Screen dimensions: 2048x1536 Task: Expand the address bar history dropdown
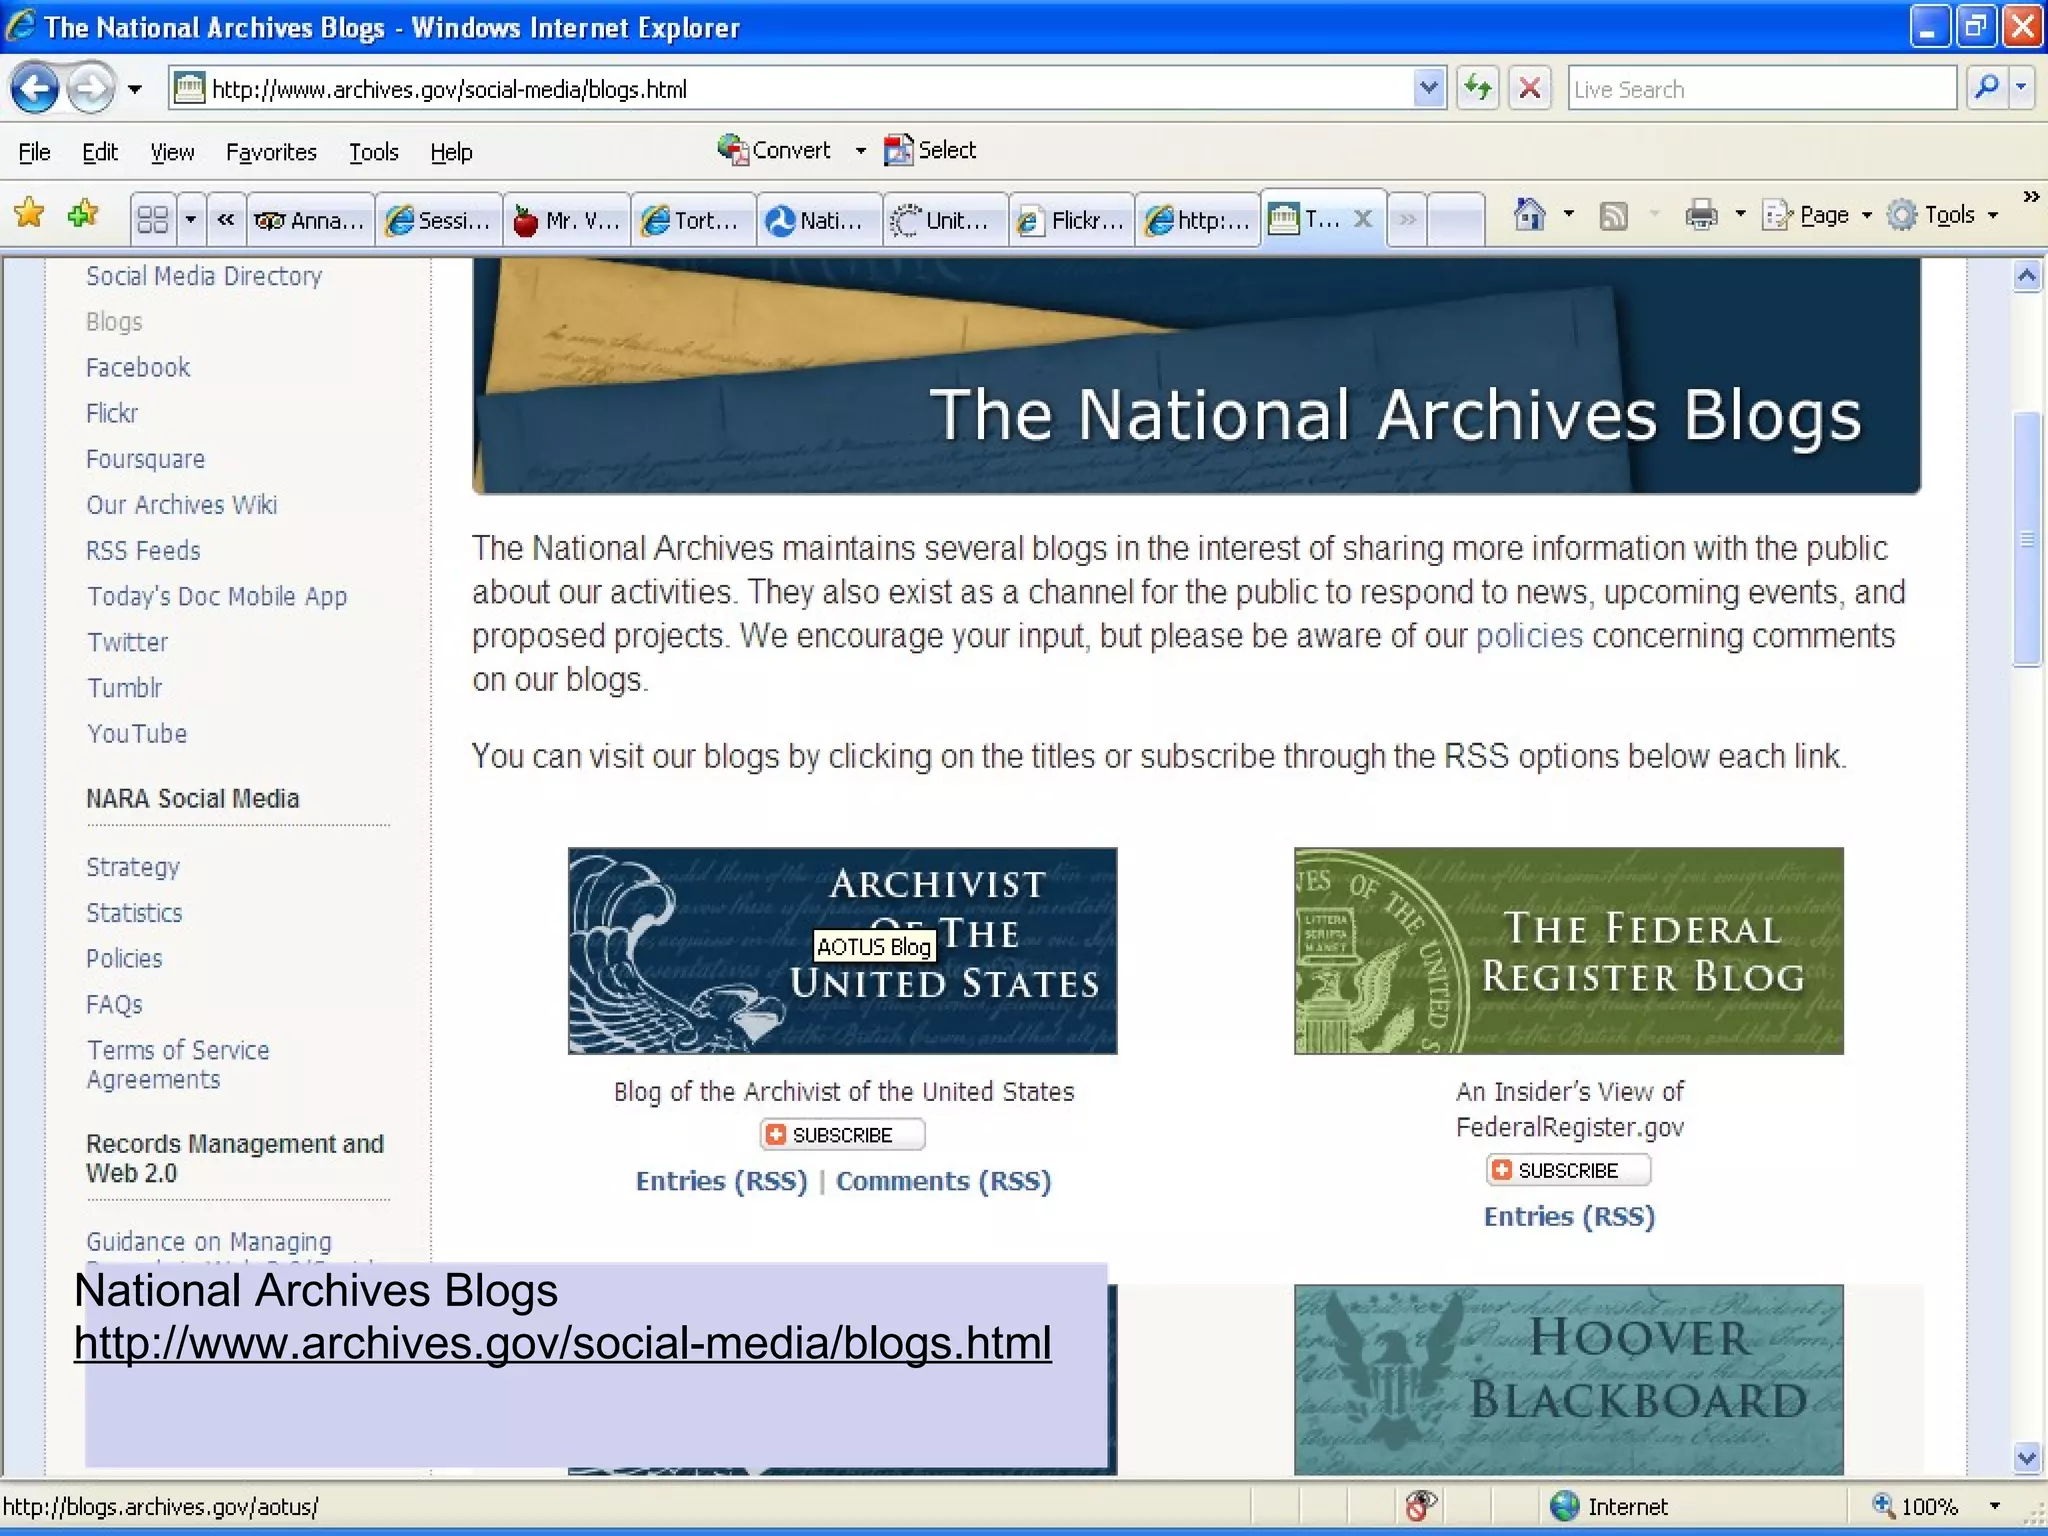(x=1429, y=89)
